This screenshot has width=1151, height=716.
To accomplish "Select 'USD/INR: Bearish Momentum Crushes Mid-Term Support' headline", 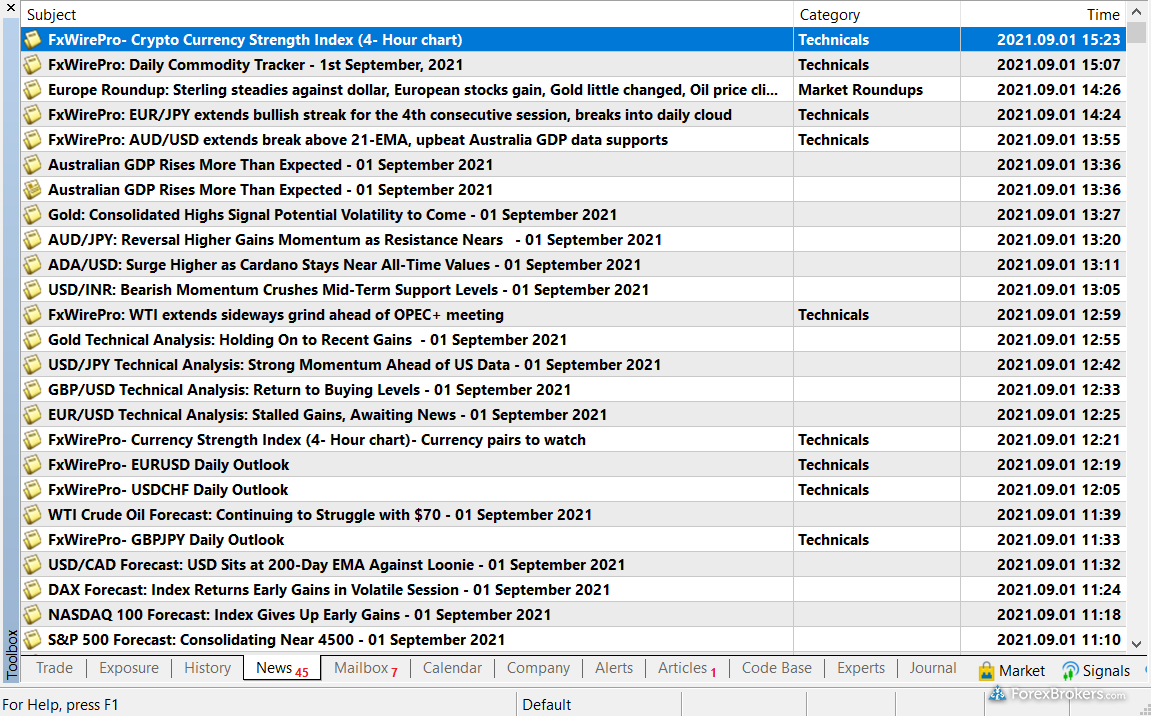I will pos(349,290).
